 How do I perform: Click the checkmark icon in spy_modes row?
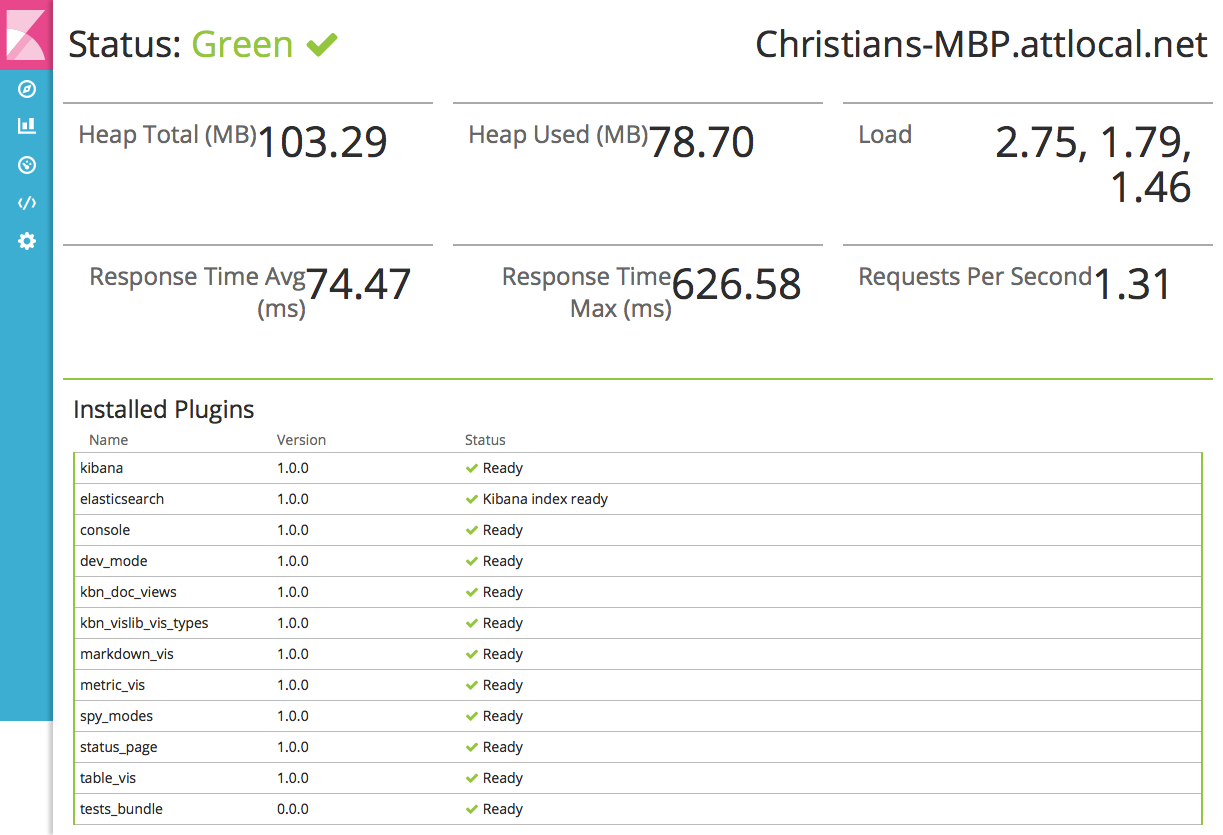471,716
